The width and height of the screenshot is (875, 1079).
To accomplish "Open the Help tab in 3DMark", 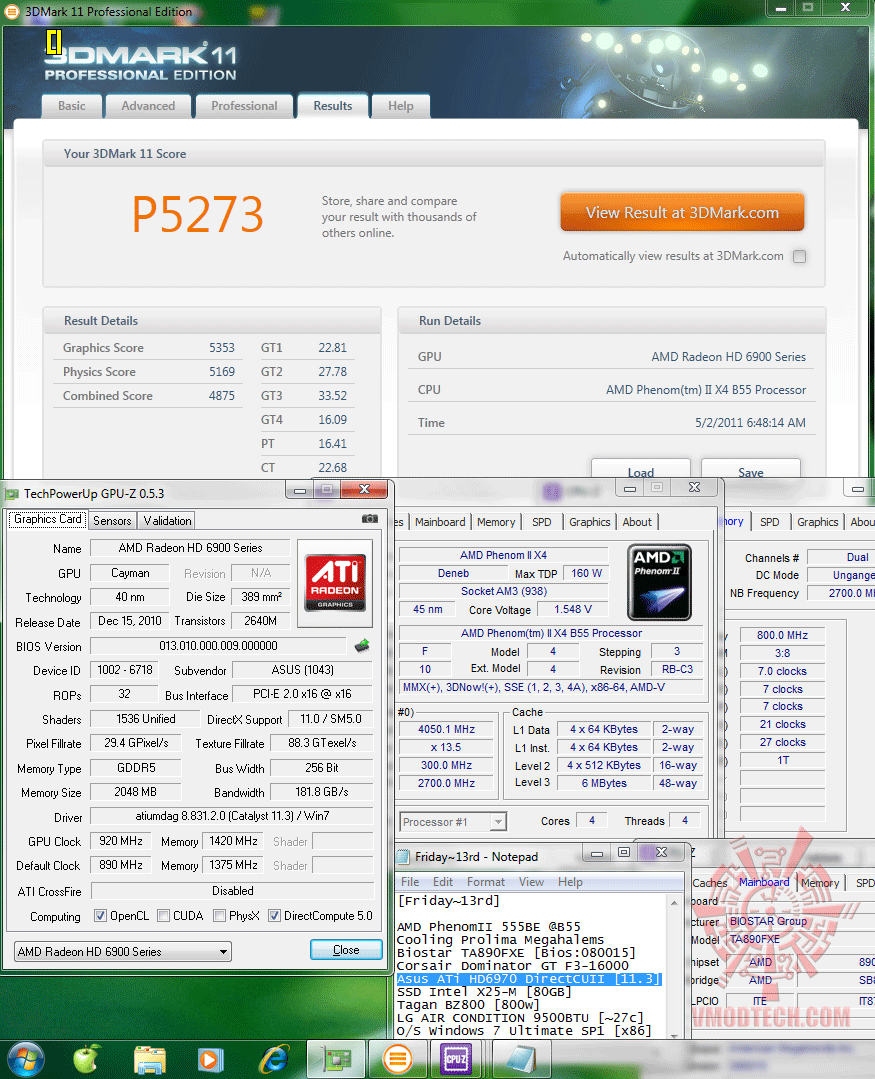I will click(400, 106).
